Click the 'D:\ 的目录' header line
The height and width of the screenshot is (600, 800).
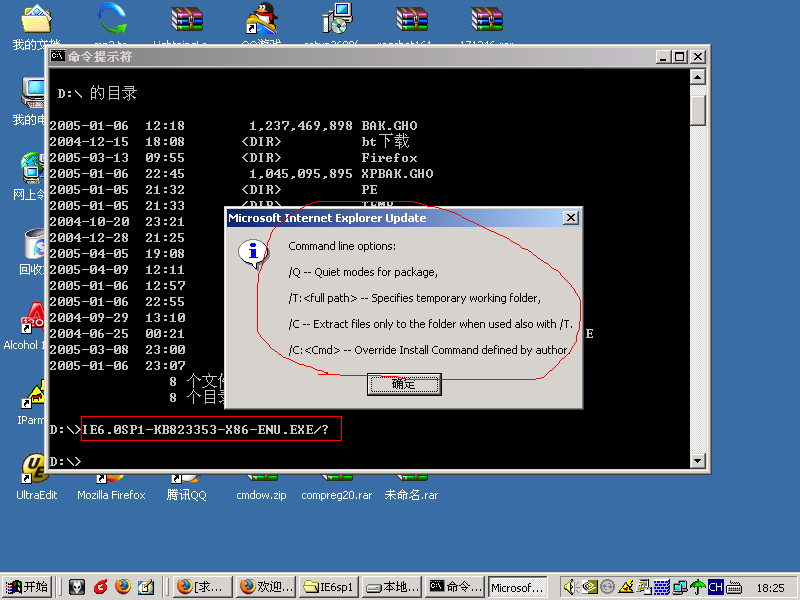(x=97, y=93)
